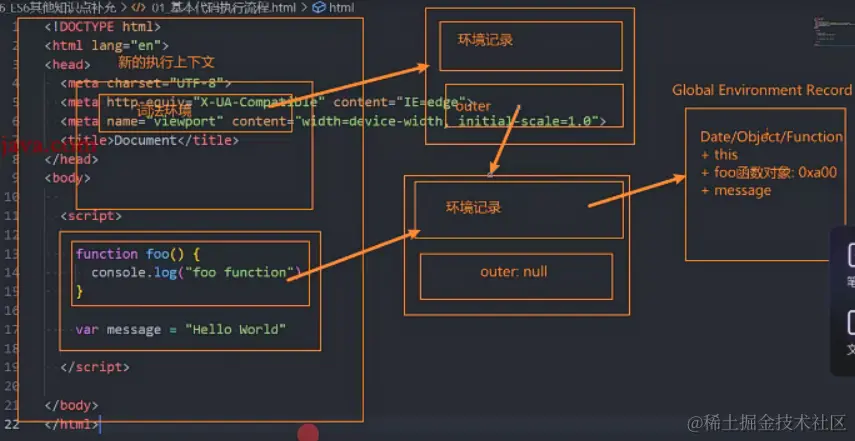Screen dimensions: 855x441
Task: Click line number 21 in gutter
Action: (11, 406)
